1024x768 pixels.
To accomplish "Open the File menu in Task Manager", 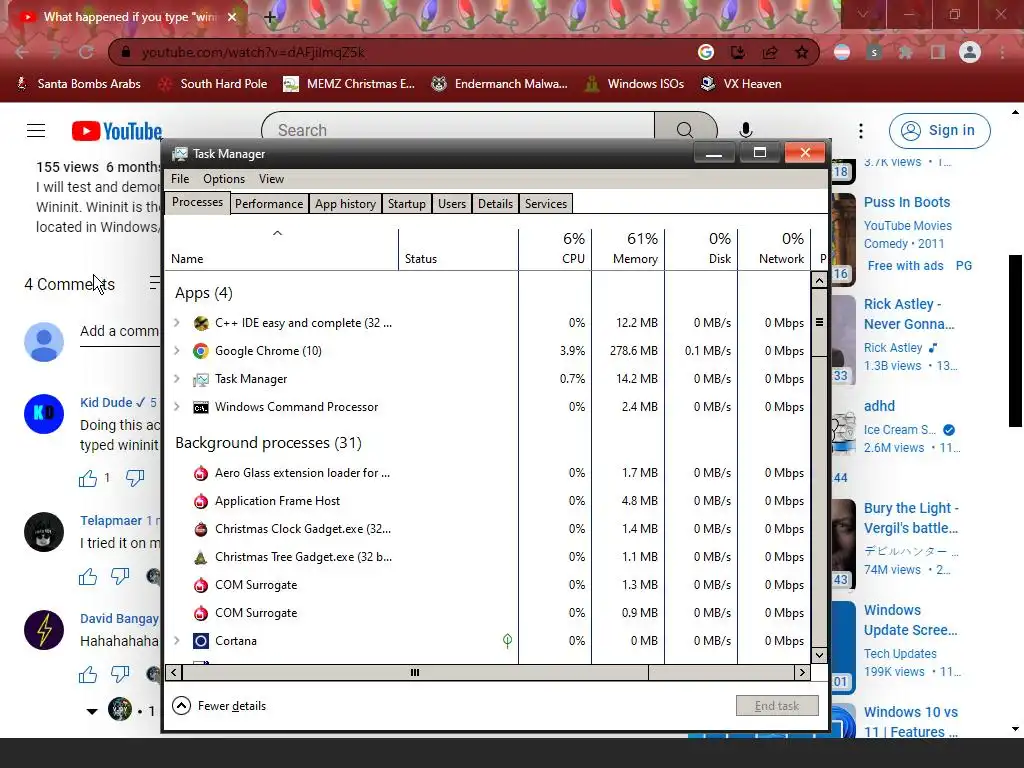I will 180,179.
